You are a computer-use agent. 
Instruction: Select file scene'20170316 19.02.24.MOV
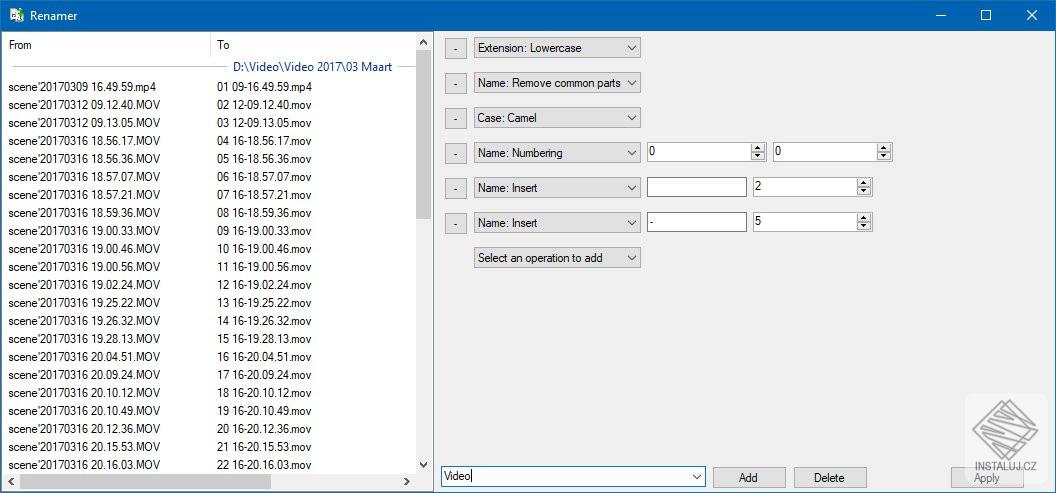click(85, 285)
